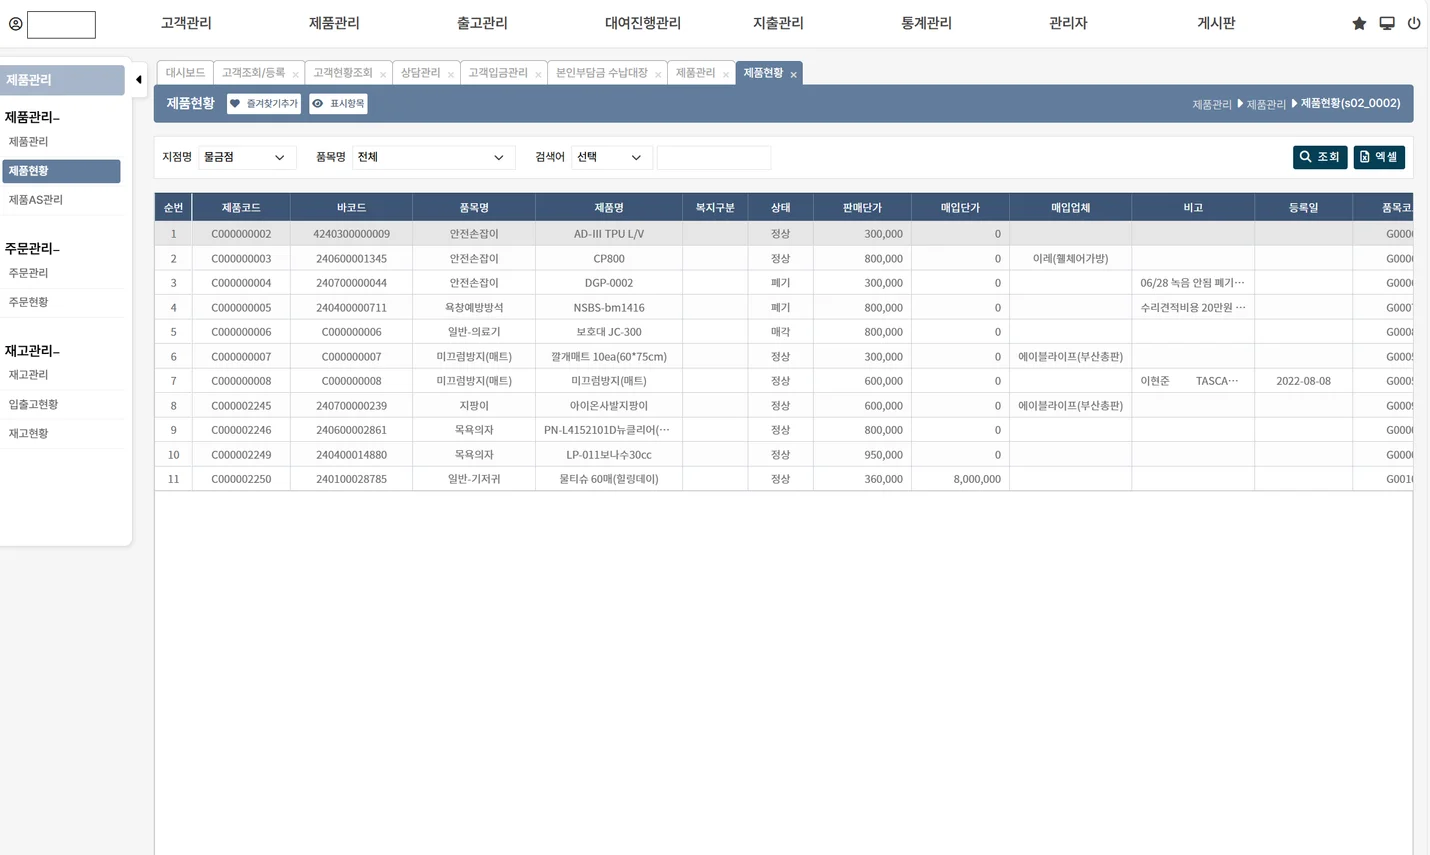Click NSBS-bm1416 product cell

pyautogui.click(x=609, y=308)
